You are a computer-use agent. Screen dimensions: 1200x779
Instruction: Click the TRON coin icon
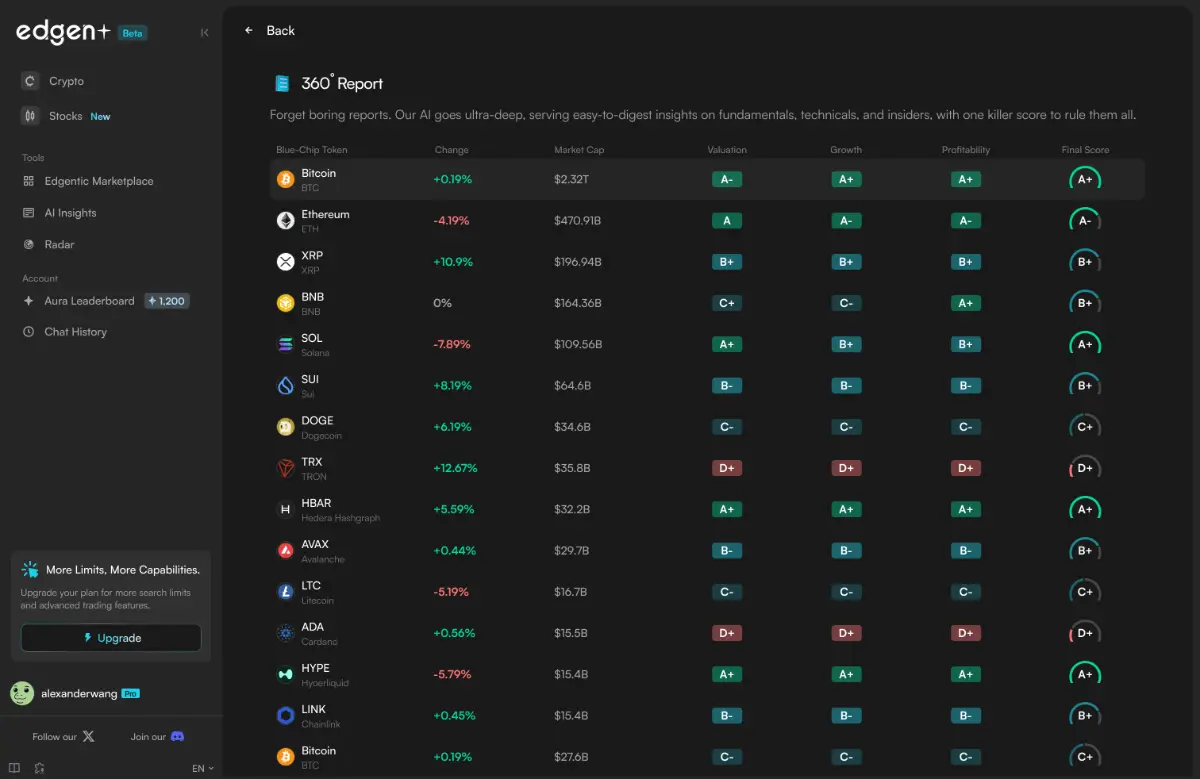(285, 468)
